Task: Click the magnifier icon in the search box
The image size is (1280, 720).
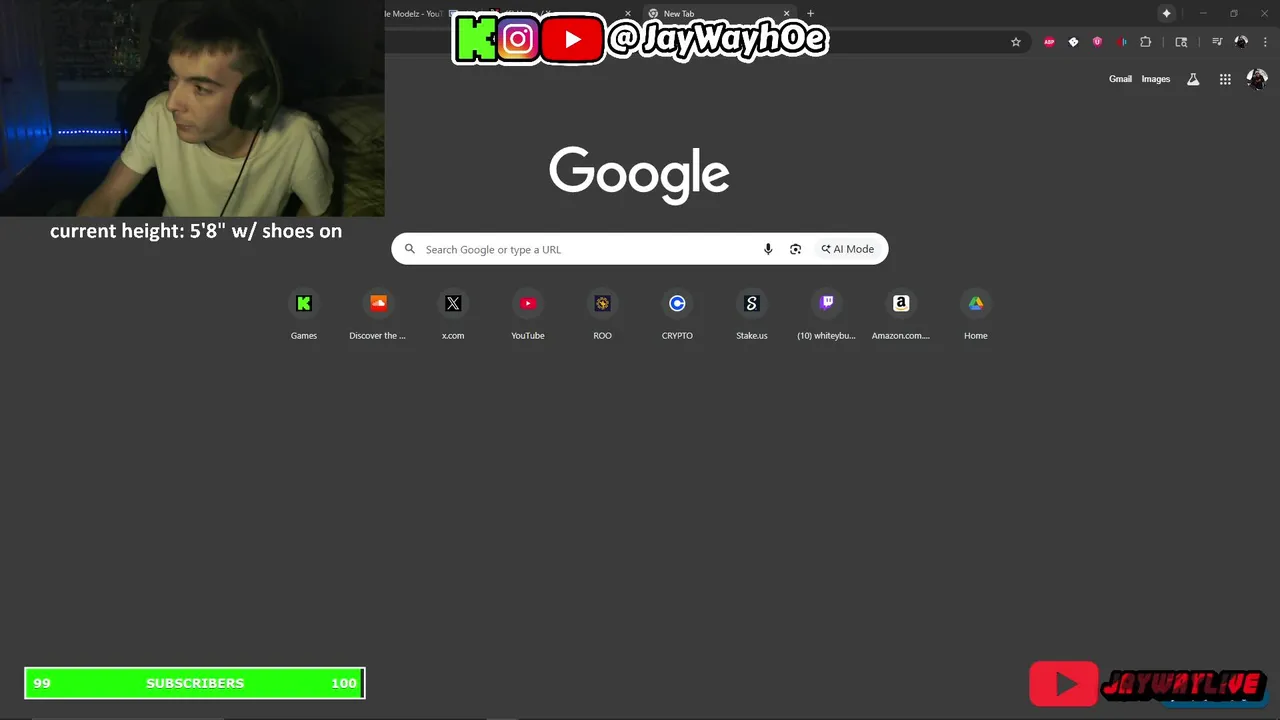Action: pos(410,249)
